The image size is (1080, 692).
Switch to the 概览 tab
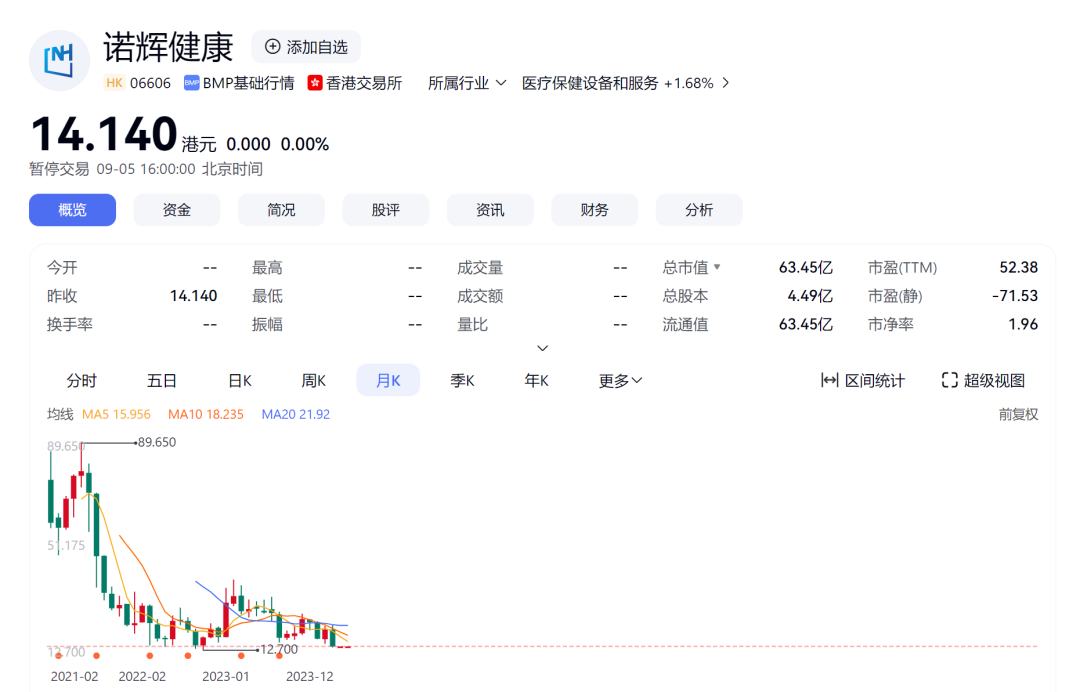(x=72, y=210)
